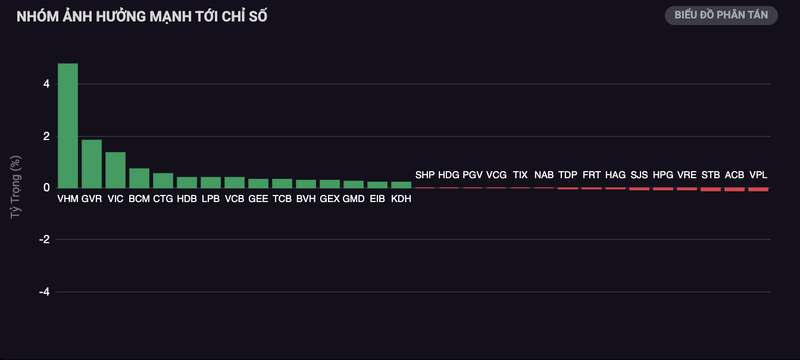The width and height of the screenshot is (800, 360).
Task: Select the red ACB bar
Action: (734, 189)
